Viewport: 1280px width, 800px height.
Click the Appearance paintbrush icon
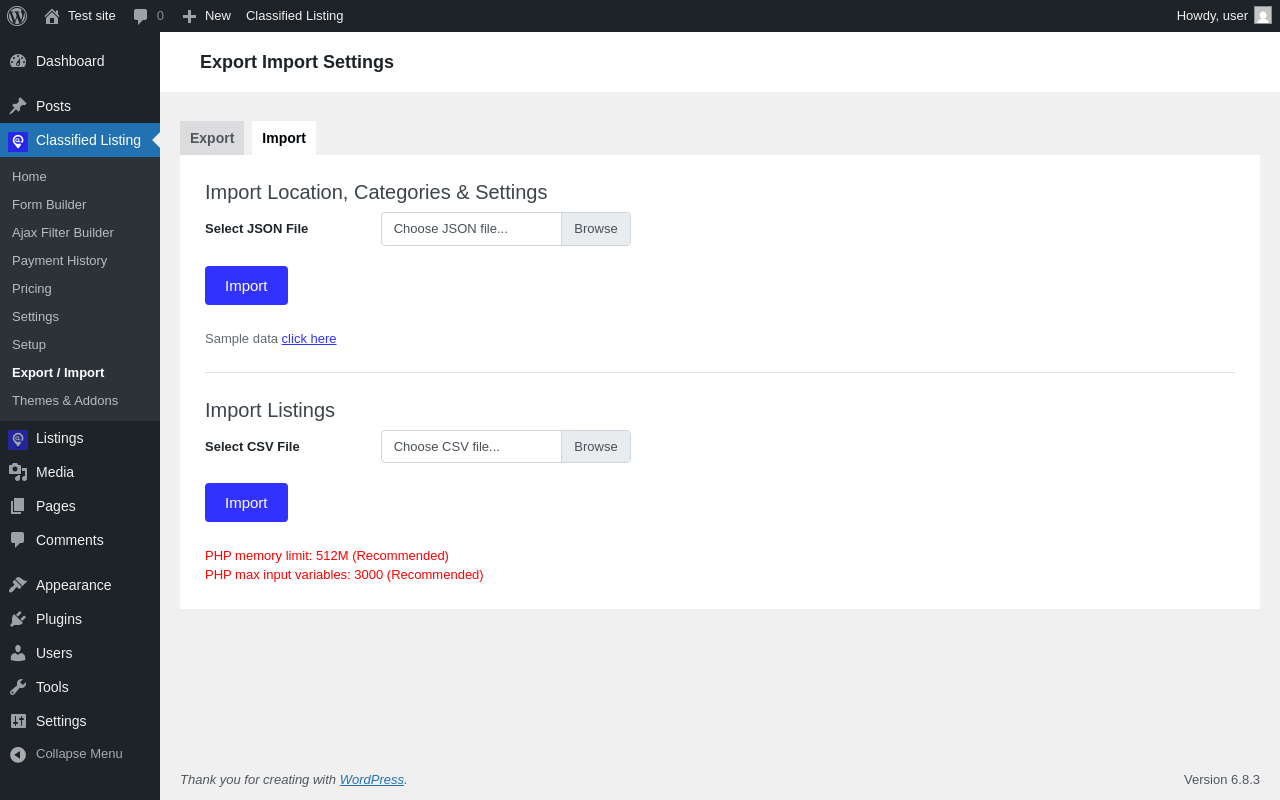click(18, 585)
